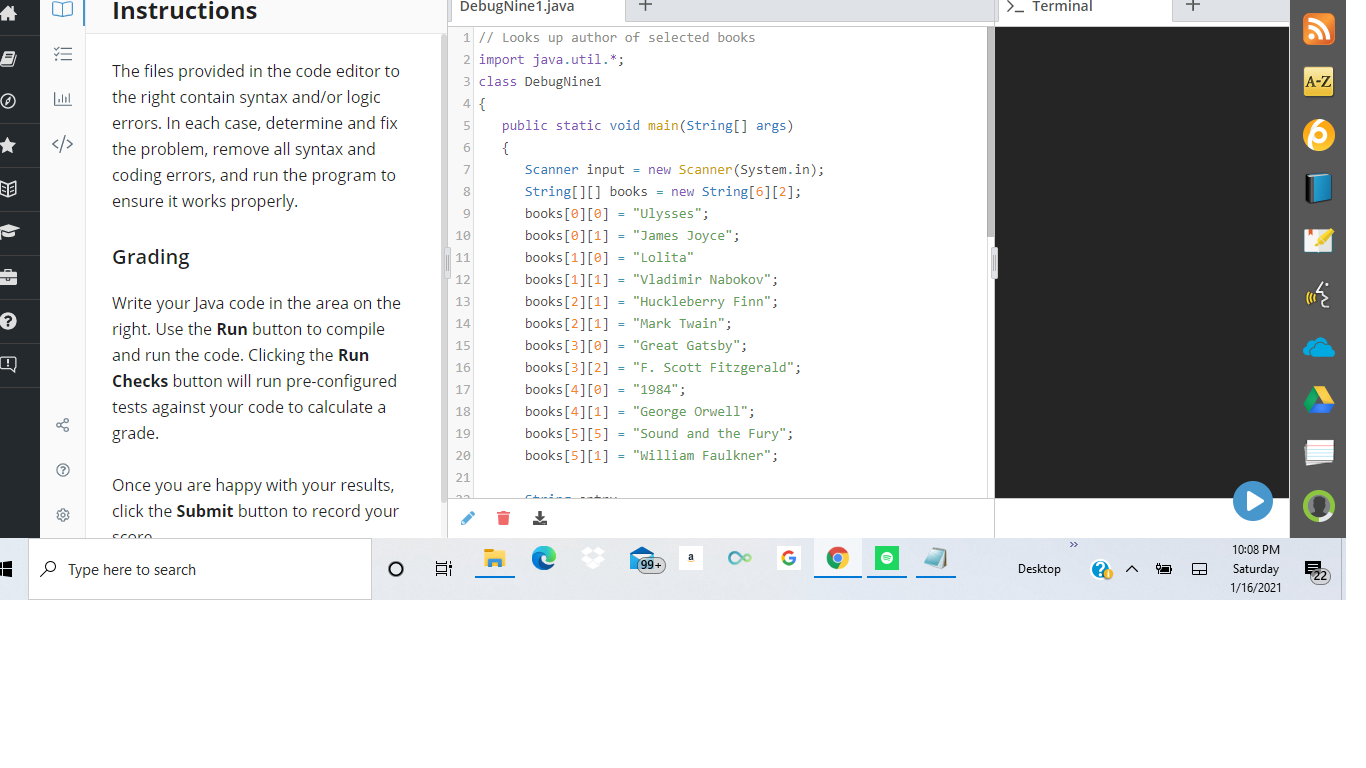
Task: Select the checklist panel icon
Action: 62,54
